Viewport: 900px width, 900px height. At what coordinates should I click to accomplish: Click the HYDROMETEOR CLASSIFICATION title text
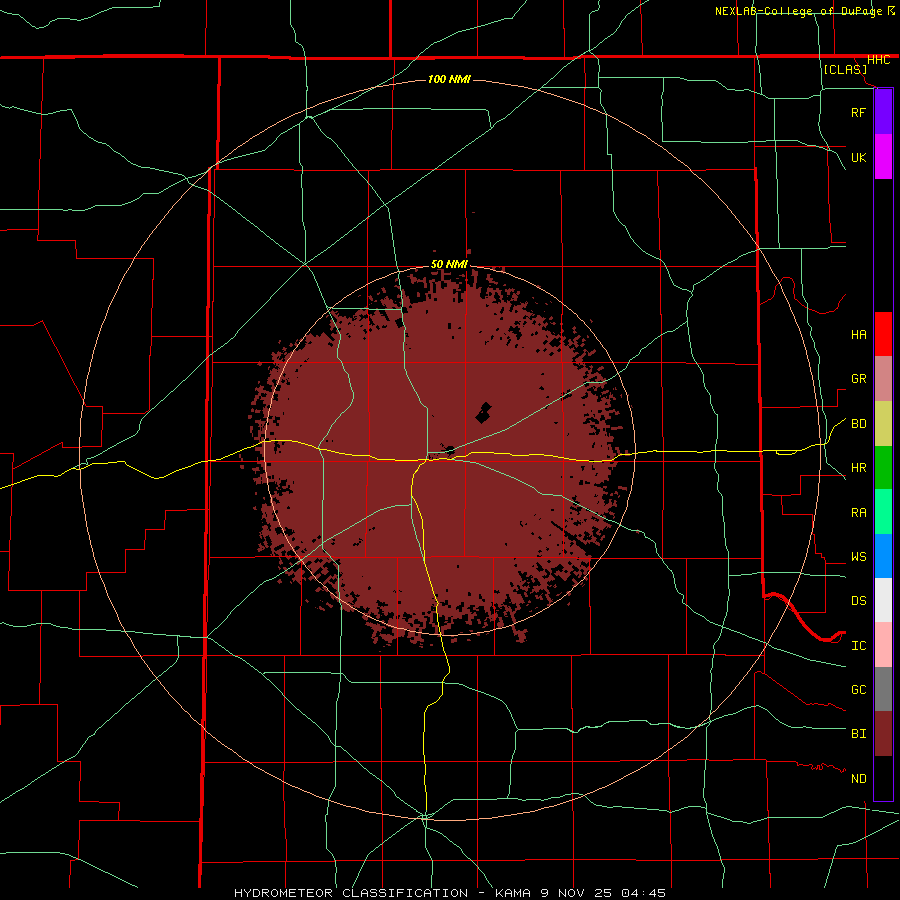(351, 893)
